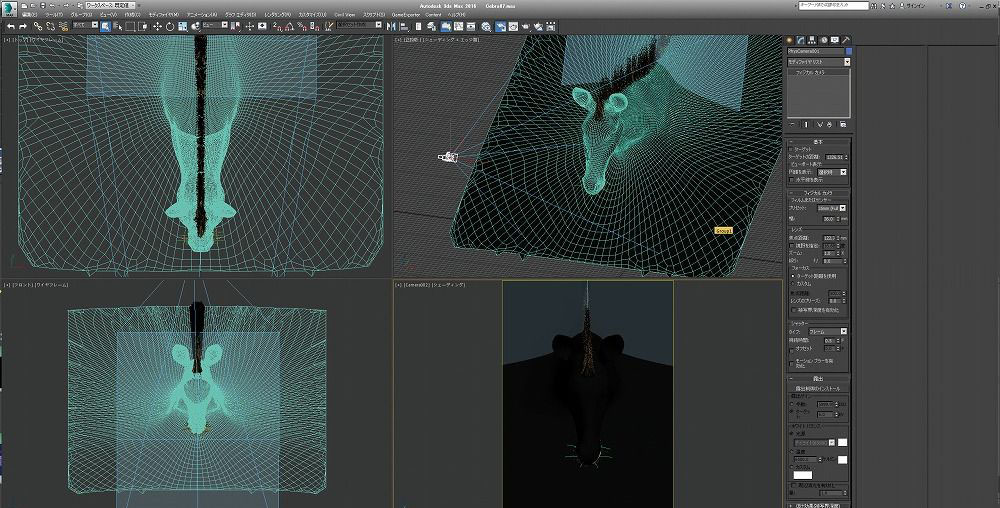Click the white illuminant color swatch
This screenshot has height=508, width=1000.
point(843,442)
